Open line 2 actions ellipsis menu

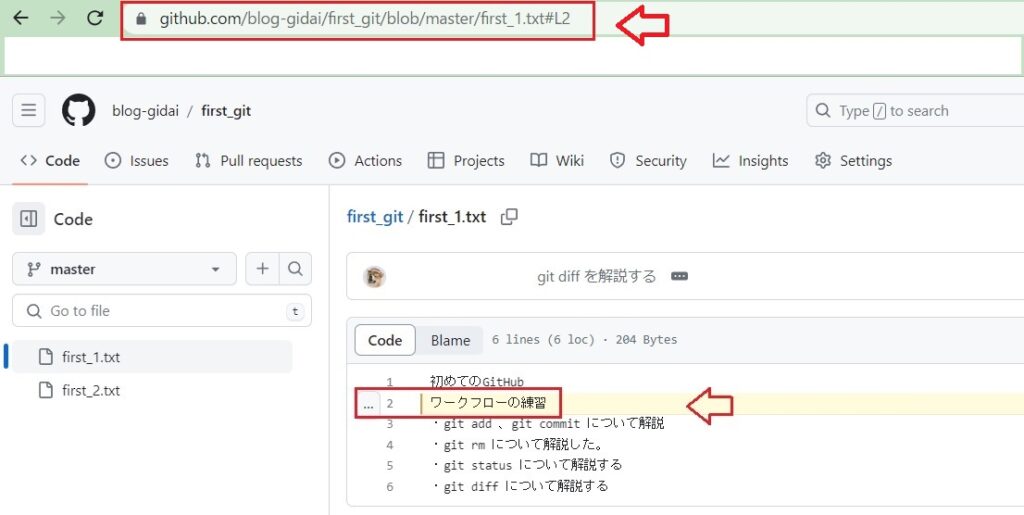[x=368, y=404]
